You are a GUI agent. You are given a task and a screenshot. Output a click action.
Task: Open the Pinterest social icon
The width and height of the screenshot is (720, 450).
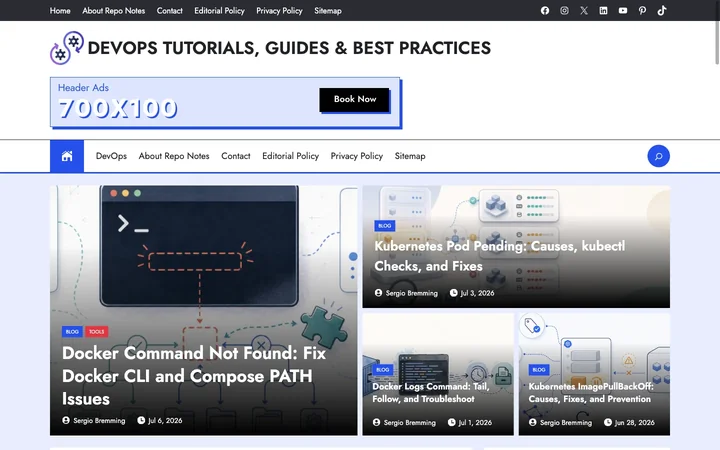click(642, 11)
